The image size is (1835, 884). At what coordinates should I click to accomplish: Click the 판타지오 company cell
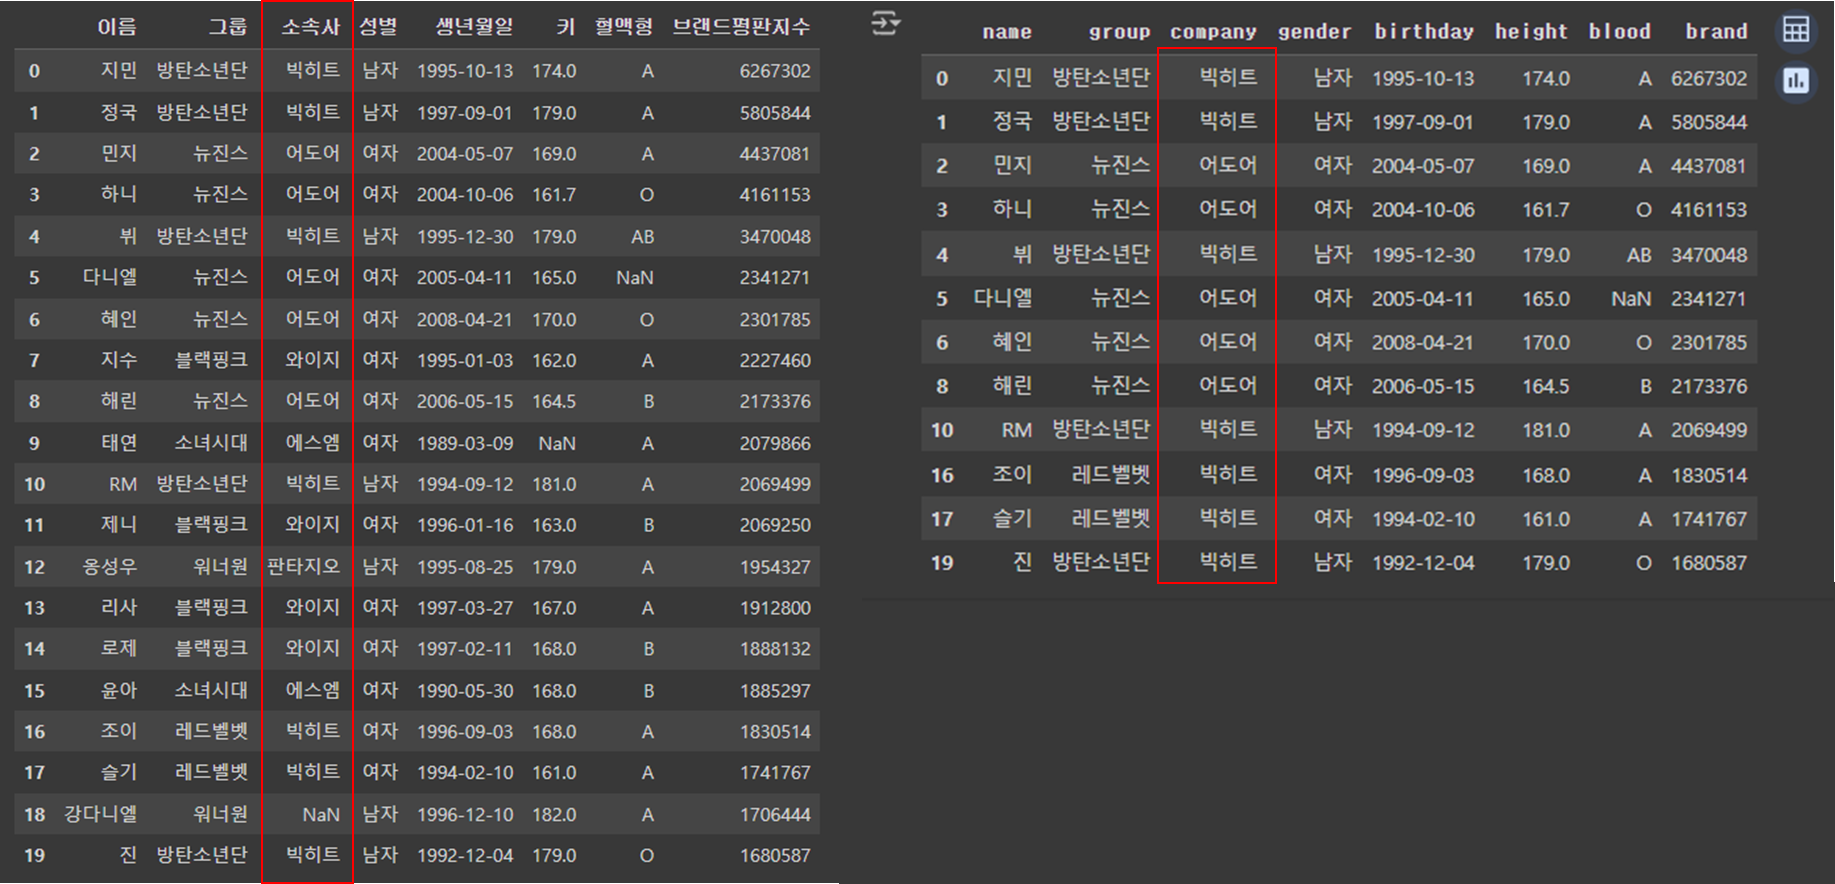pos(303,567)
